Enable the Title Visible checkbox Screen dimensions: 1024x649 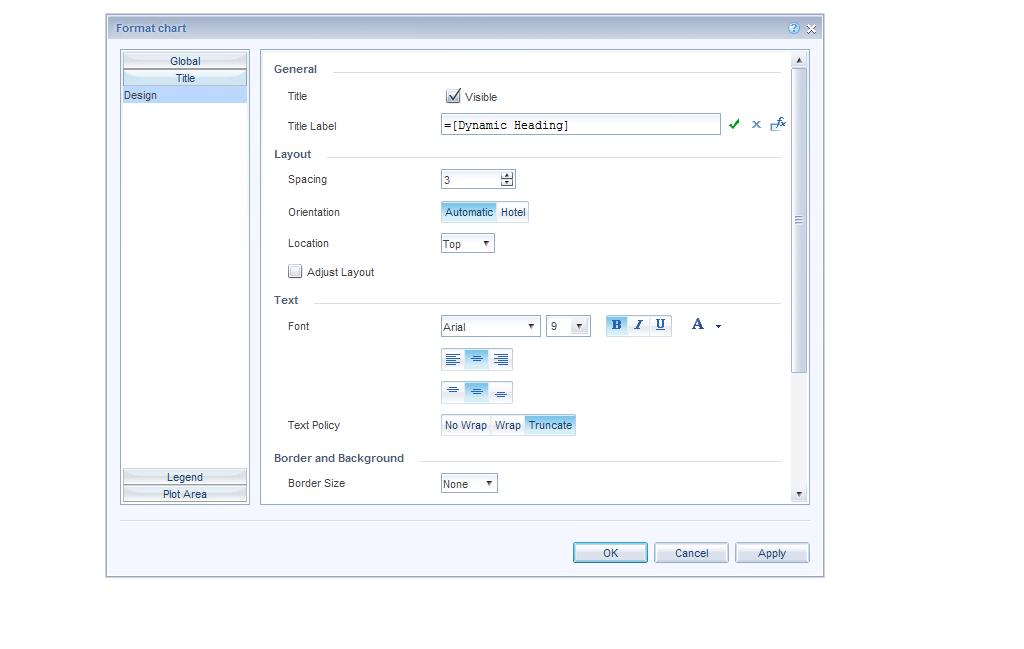coord(454,95)
